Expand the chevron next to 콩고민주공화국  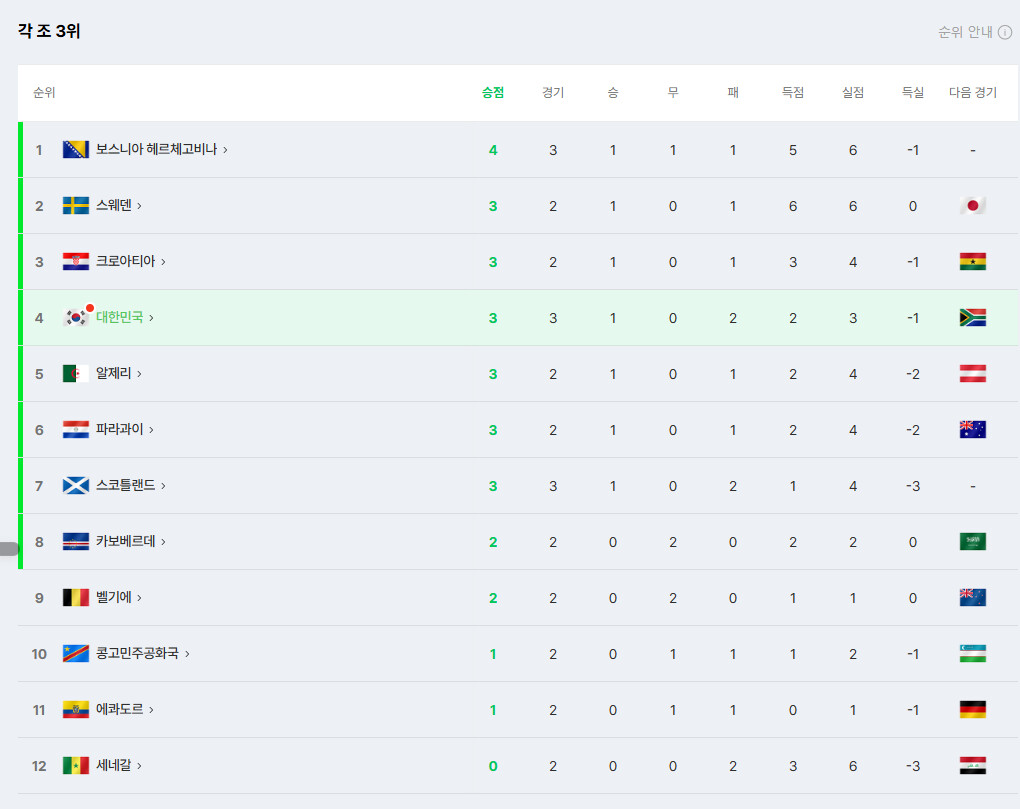point(187,654)
